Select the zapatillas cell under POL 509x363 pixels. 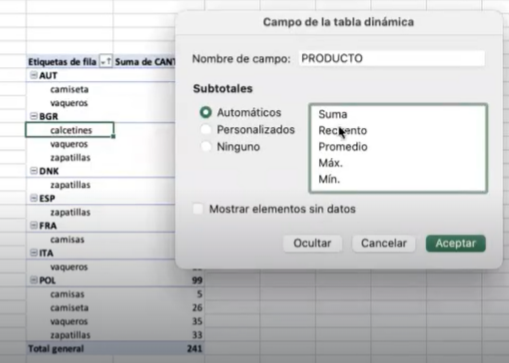(70, 335)
